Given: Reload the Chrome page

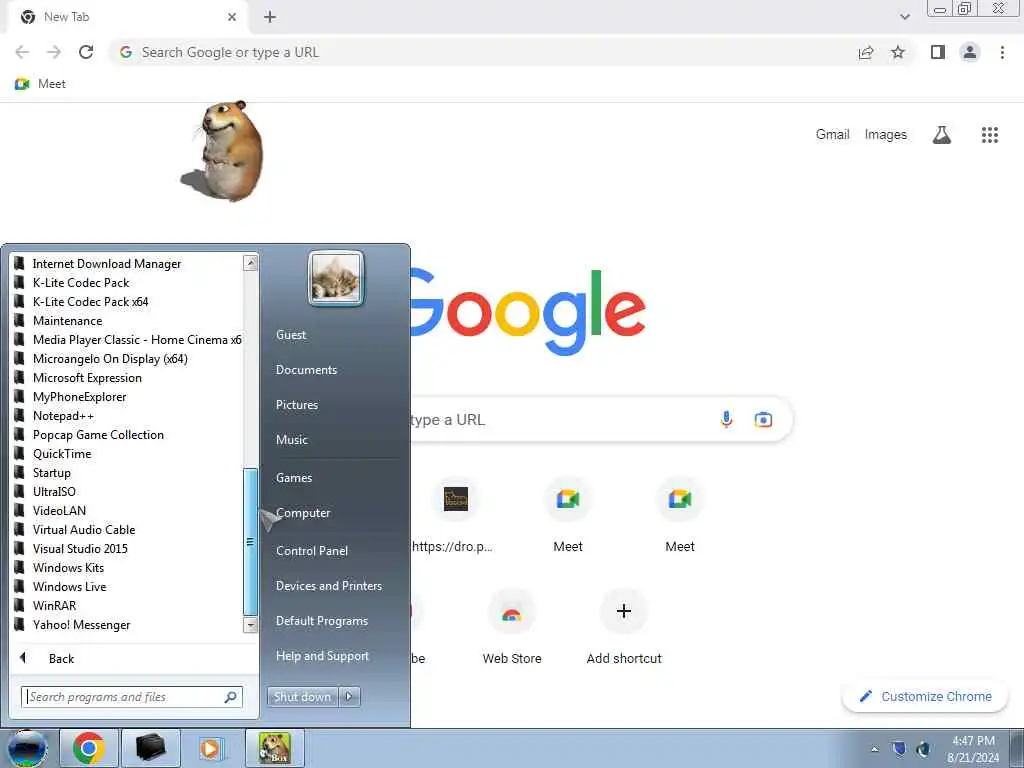Looking at the screenshot, I should point(86,52).
